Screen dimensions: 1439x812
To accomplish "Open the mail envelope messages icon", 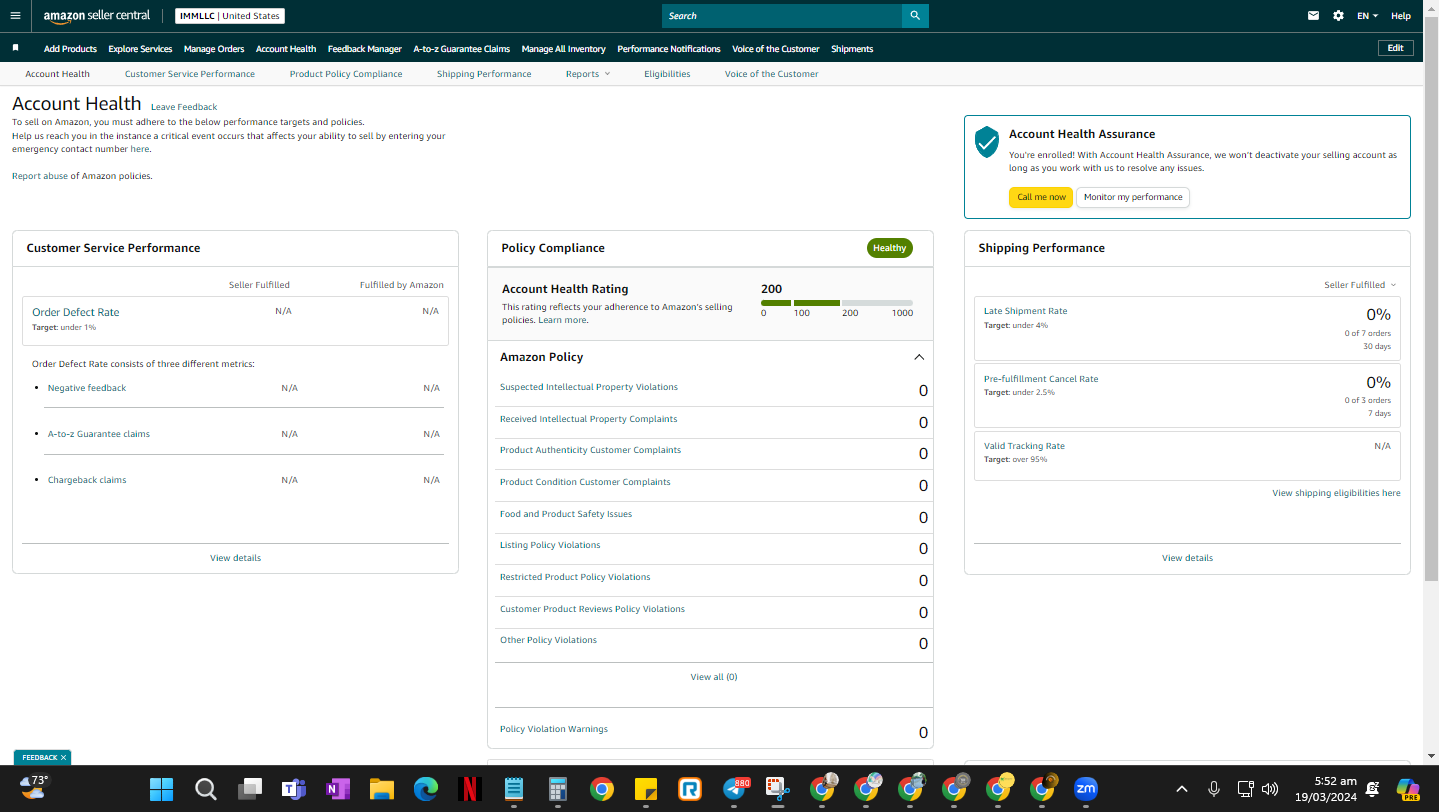I will (1314, 16).
